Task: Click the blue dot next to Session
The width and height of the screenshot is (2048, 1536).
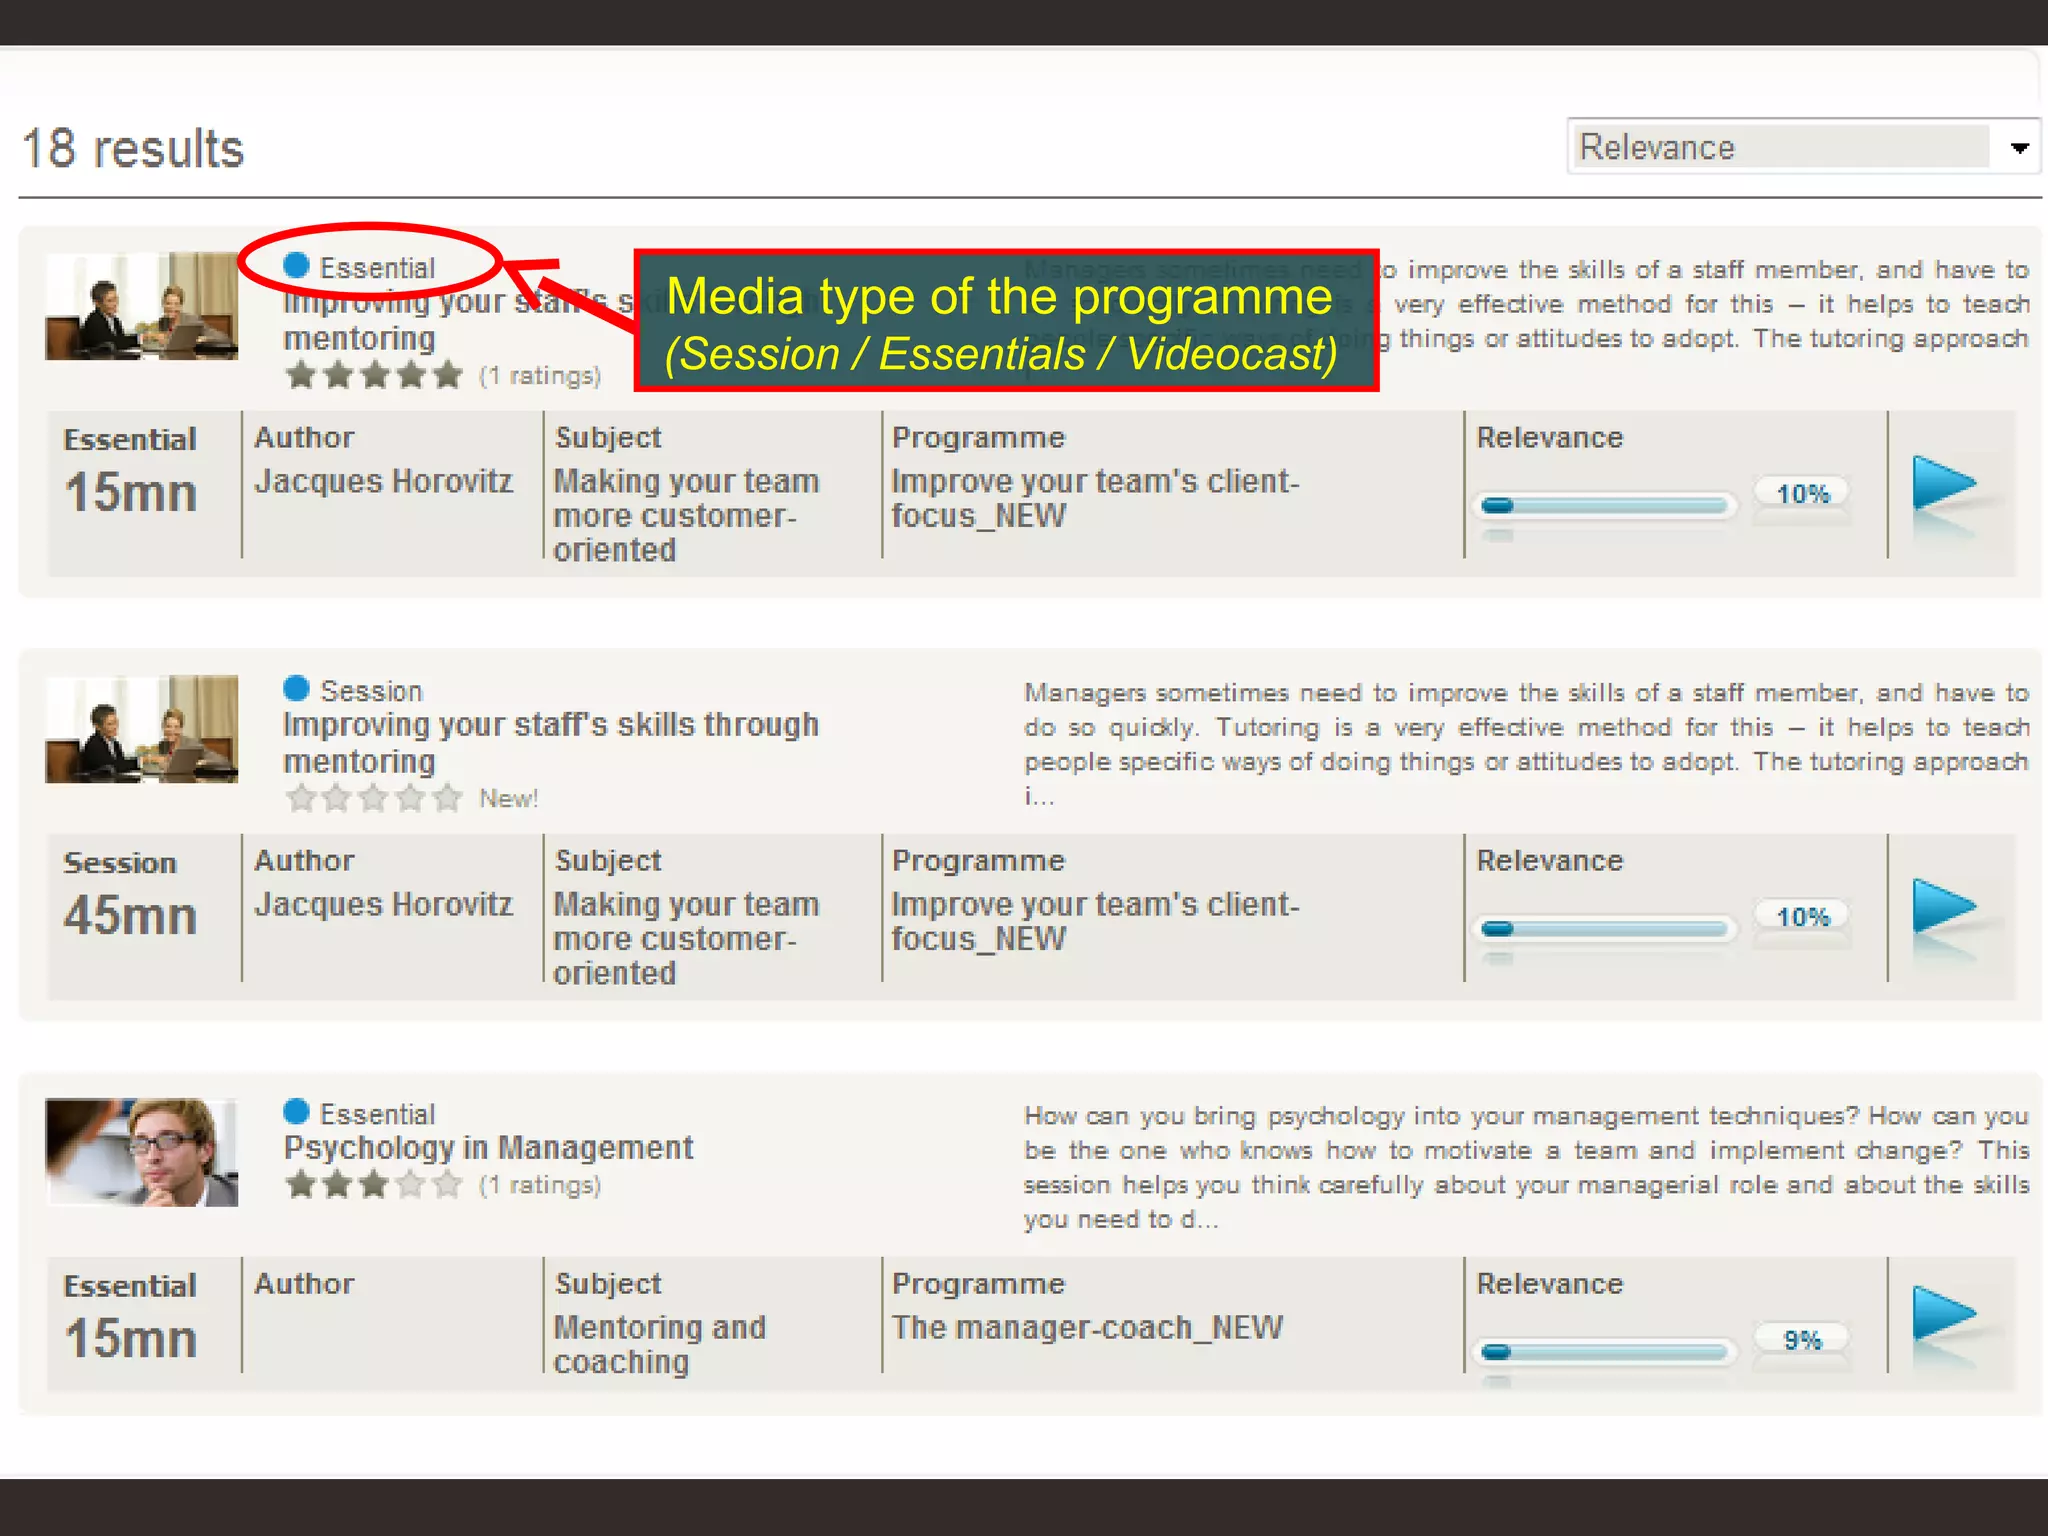Action: pyautogui.click(x=296, y=688)
